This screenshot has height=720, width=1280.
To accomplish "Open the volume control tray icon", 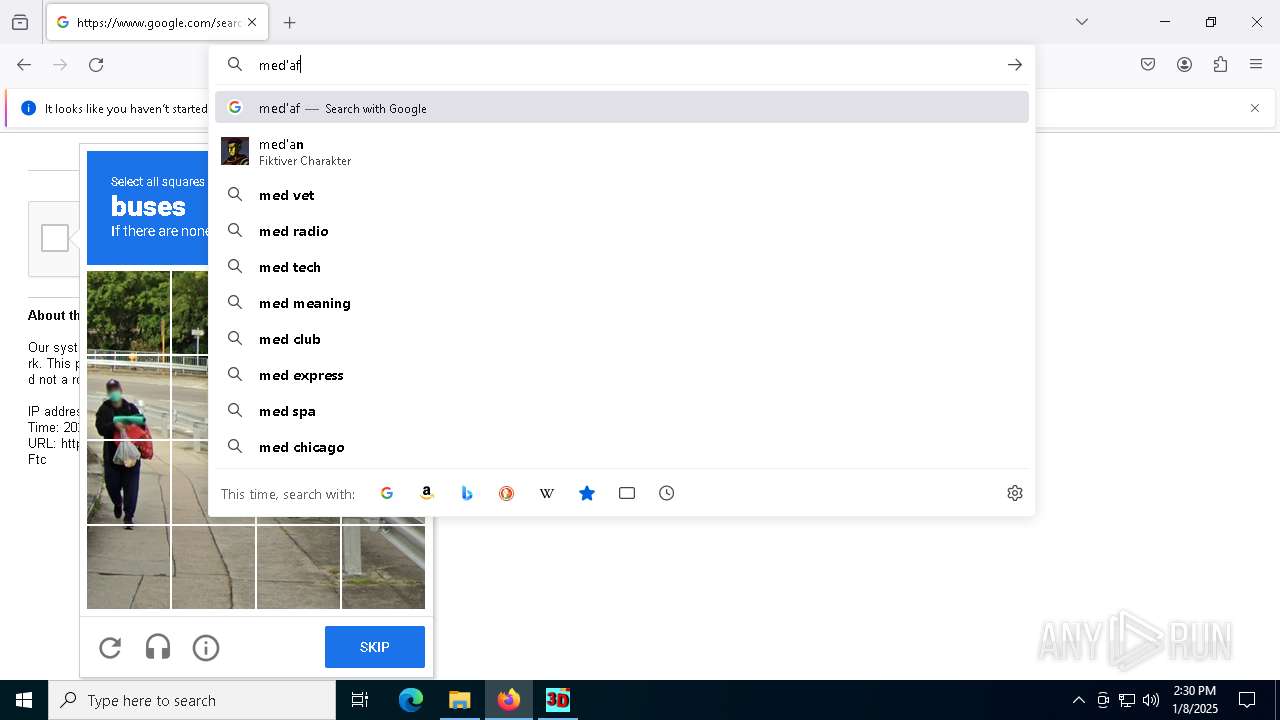I will pyautogui.click(x=1151, y=700).
